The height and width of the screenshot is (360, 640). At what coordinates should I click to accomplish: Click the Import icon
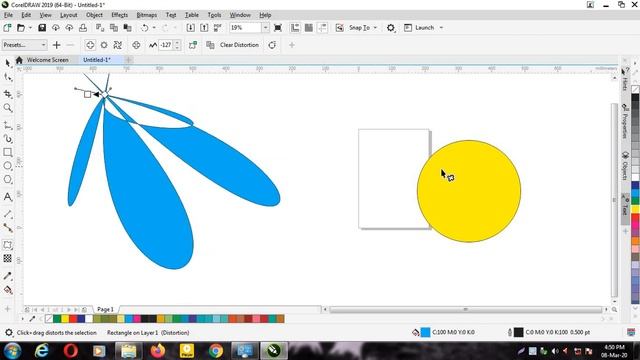pos(190,28)
